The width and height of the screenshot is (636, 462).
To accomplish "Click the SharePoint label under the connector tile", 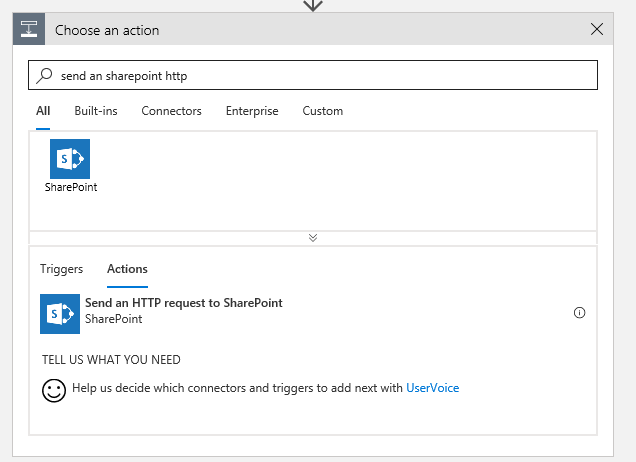I will click(x=71, y=186).
